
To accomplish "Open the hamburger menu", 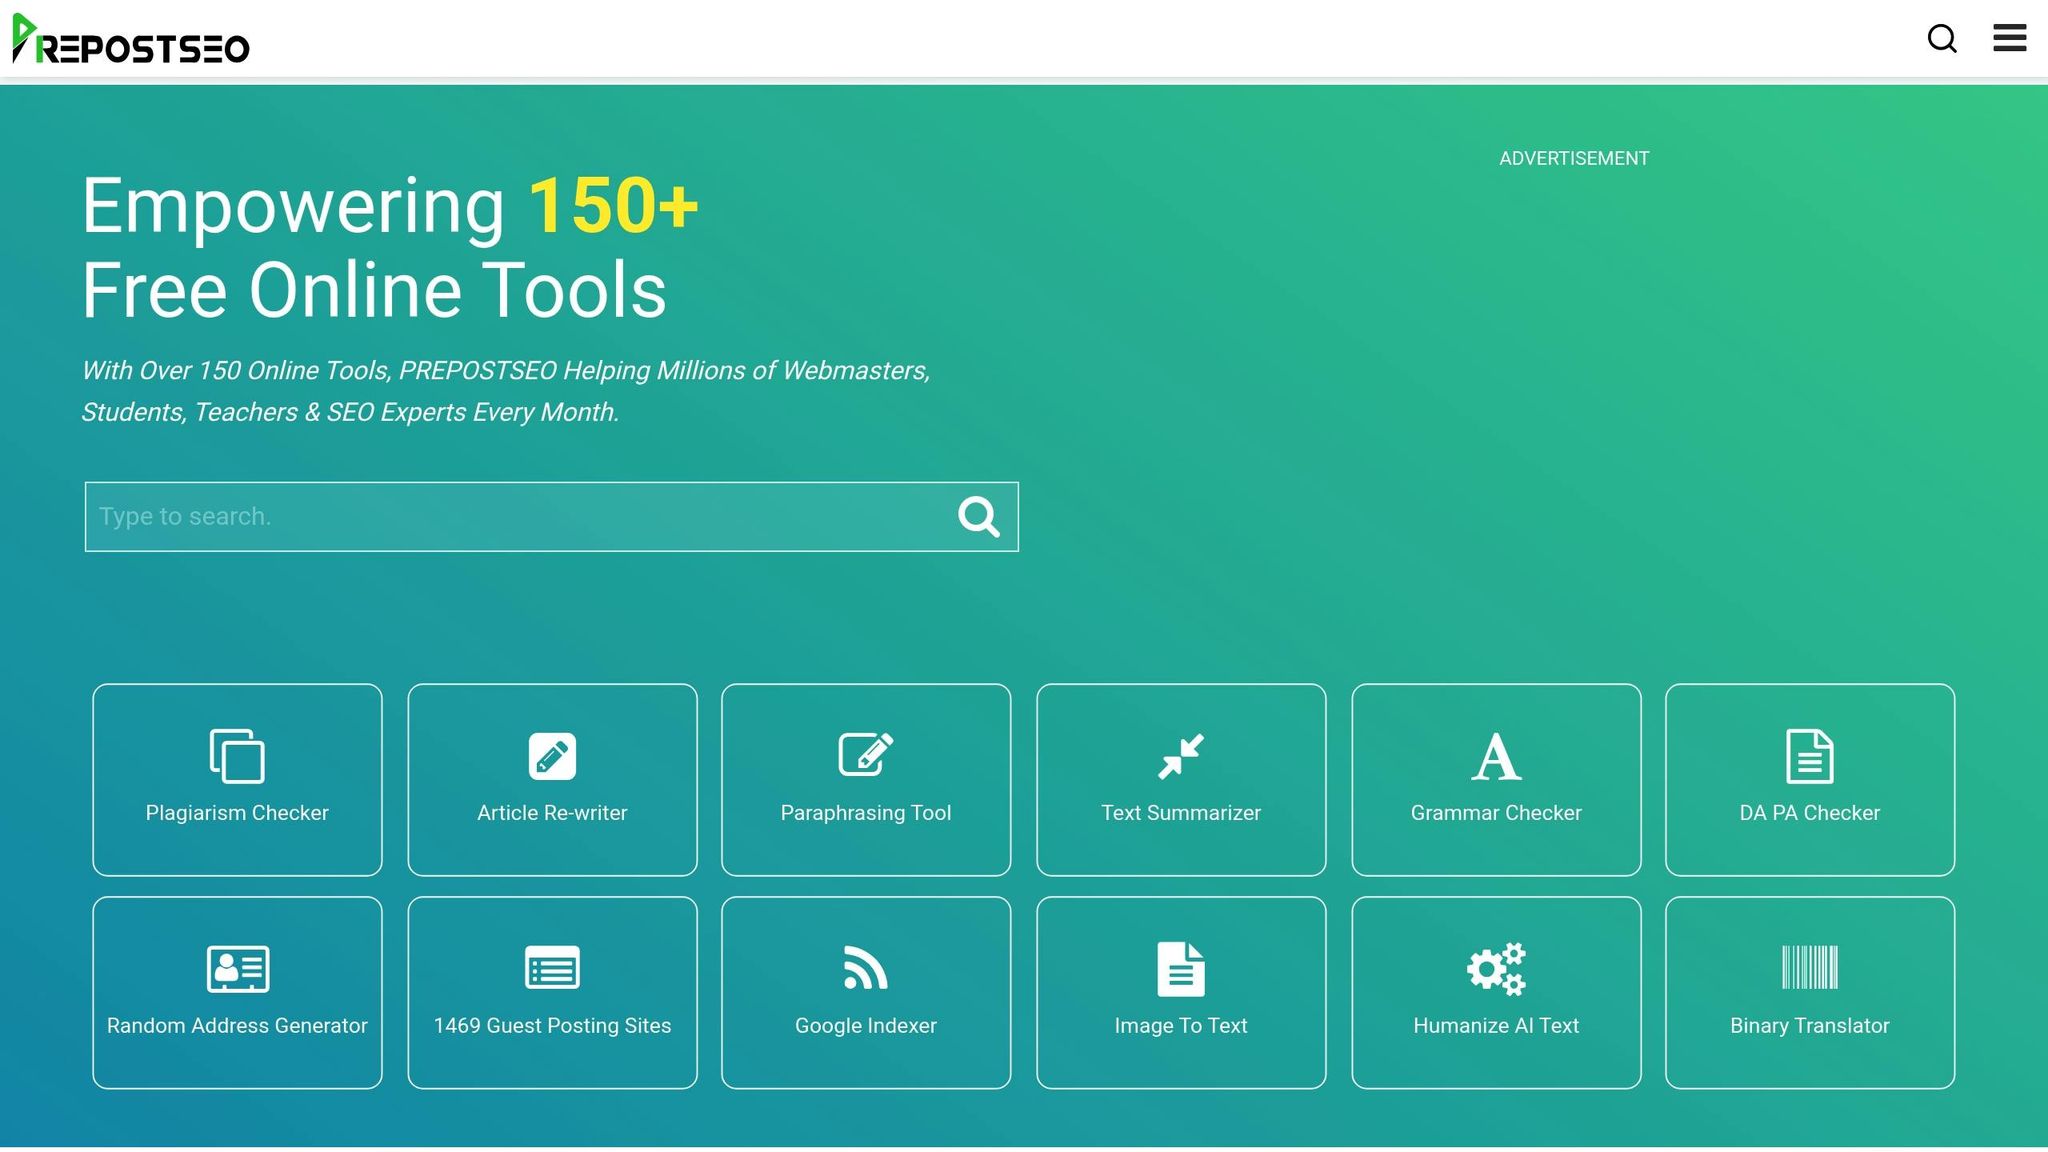I will pyautogui.click(x=2009, y=38).
